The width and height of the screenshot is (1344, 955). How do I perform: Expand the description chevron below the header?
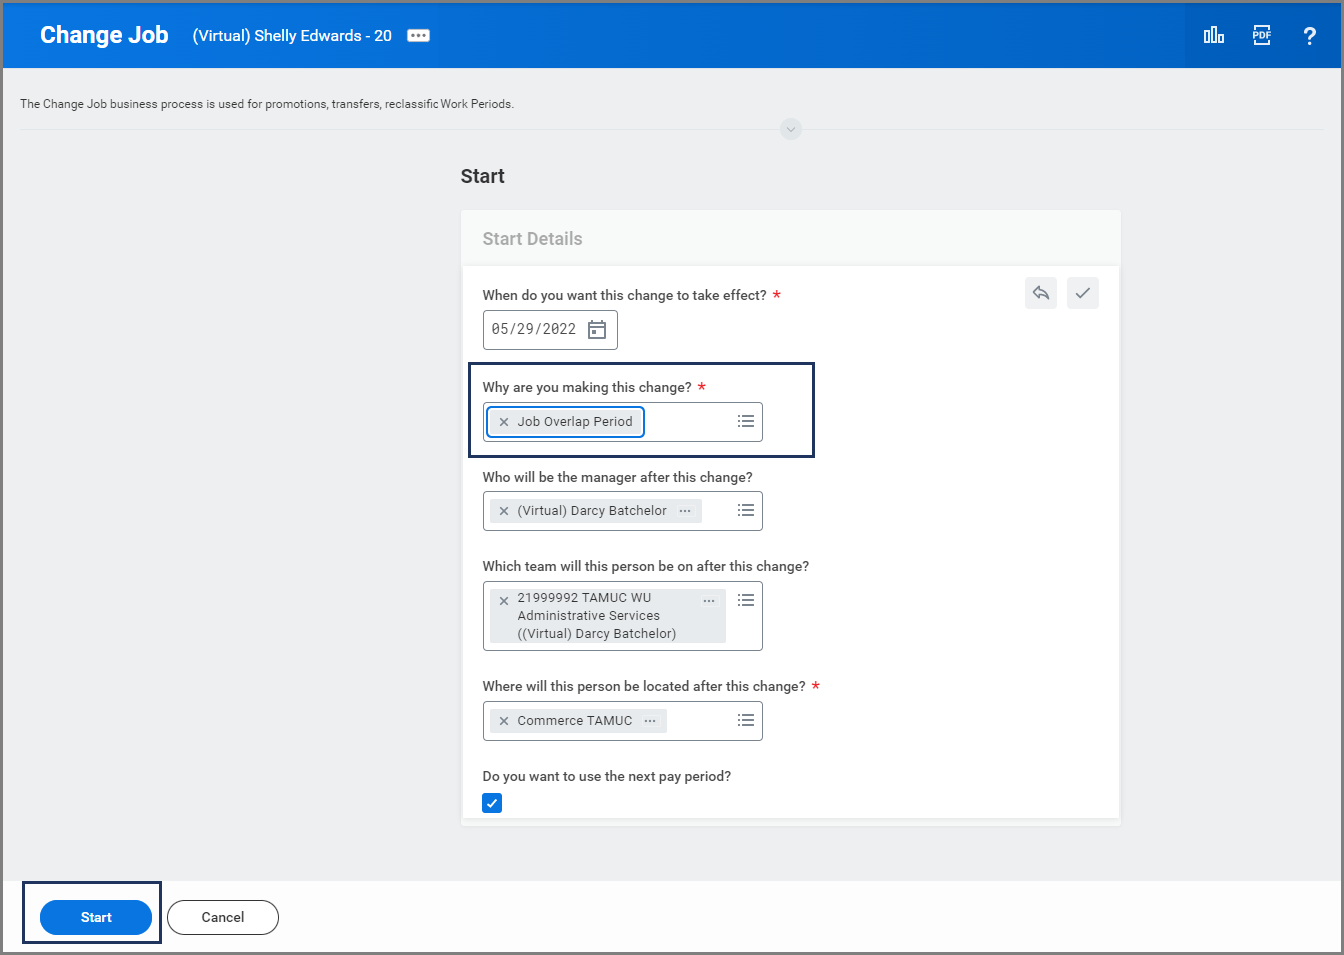tap(791, 129)
